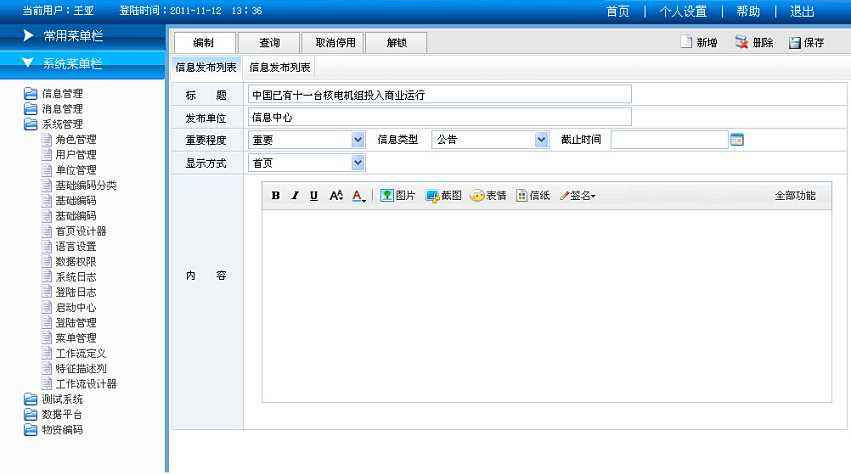Open 帮助 in top navigation

tap(748, 11)
